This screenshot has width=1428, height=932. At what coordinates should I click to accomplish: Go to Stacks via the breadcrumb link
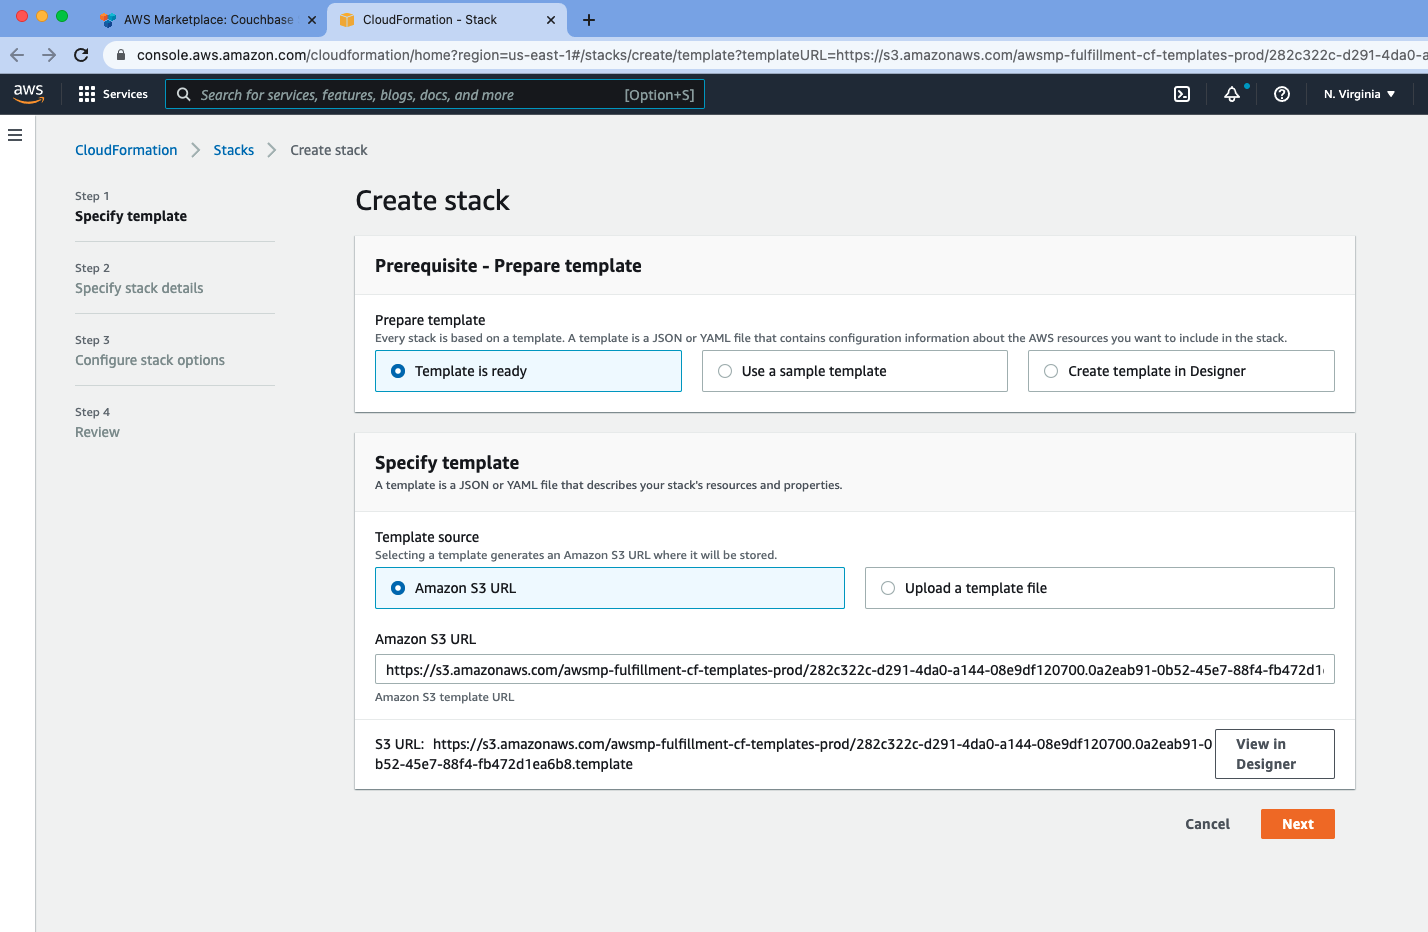click(233, 150)
